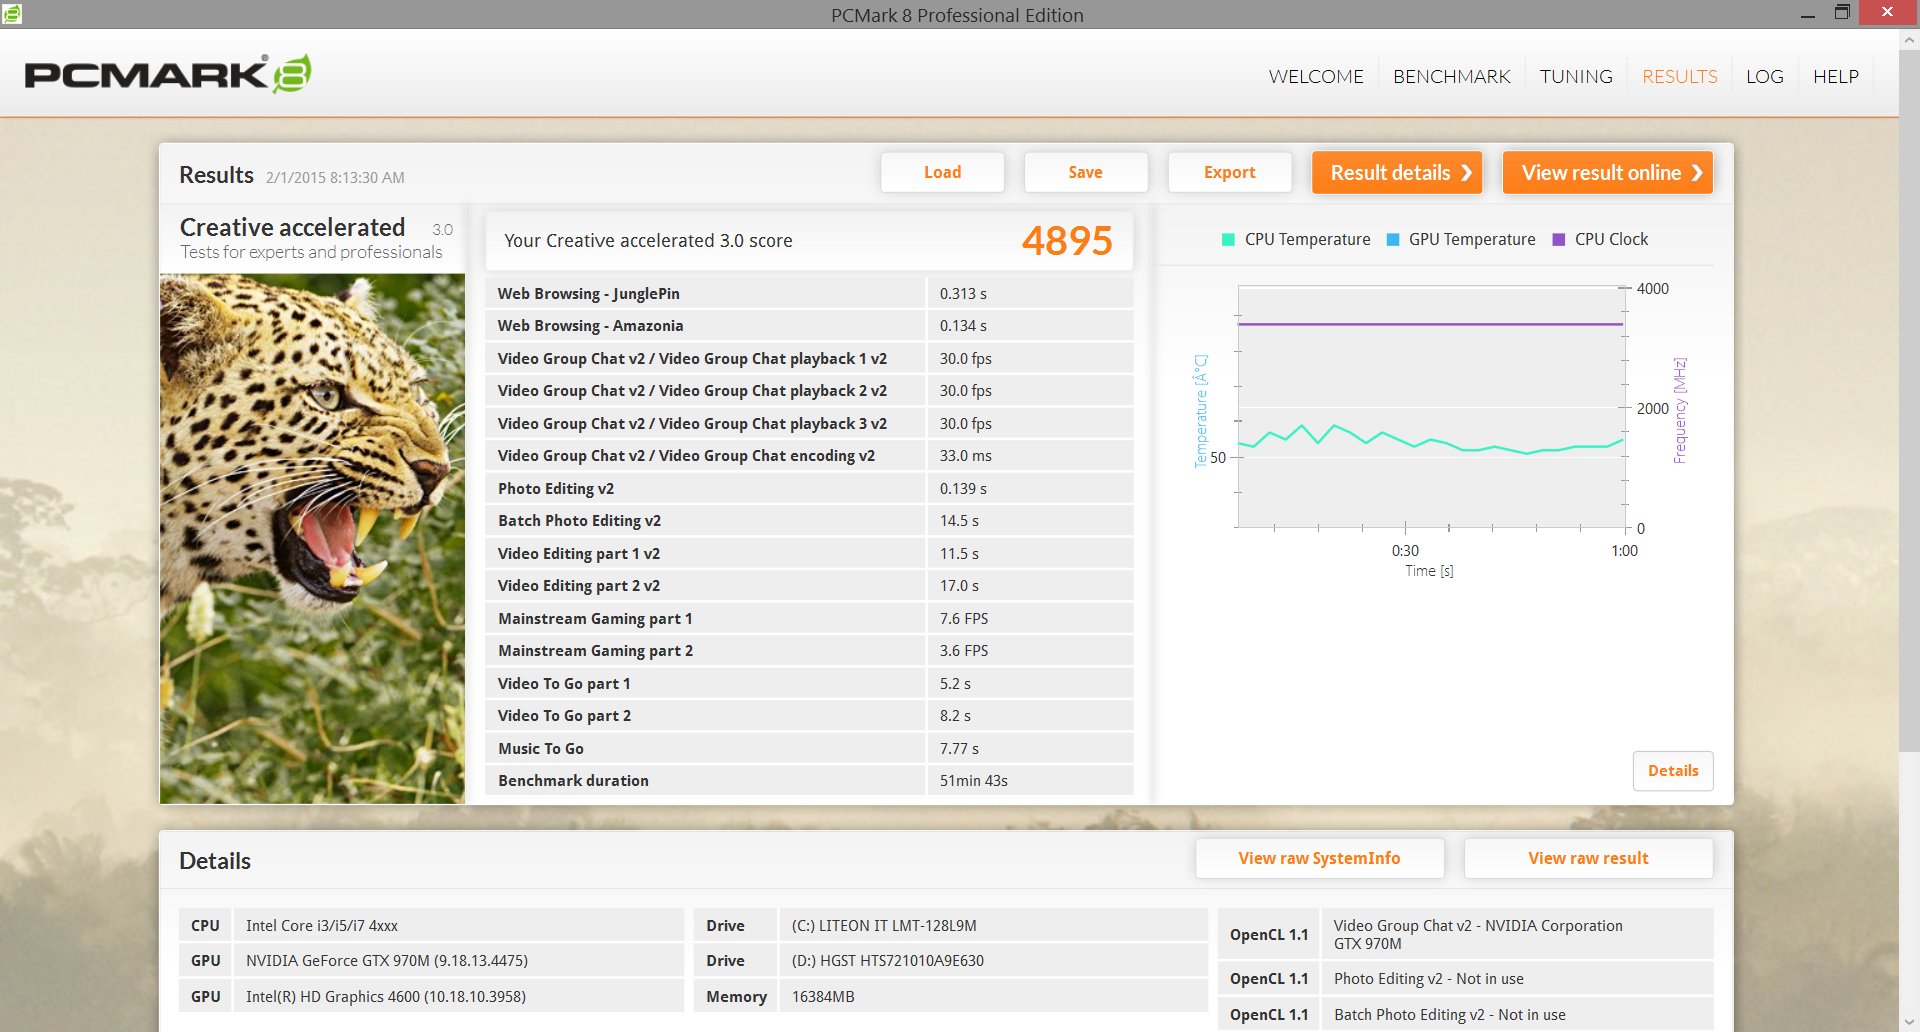Click the PCMark 8 logo
The width and height of the screenshot is (1920, 1032).
(167, 74)
